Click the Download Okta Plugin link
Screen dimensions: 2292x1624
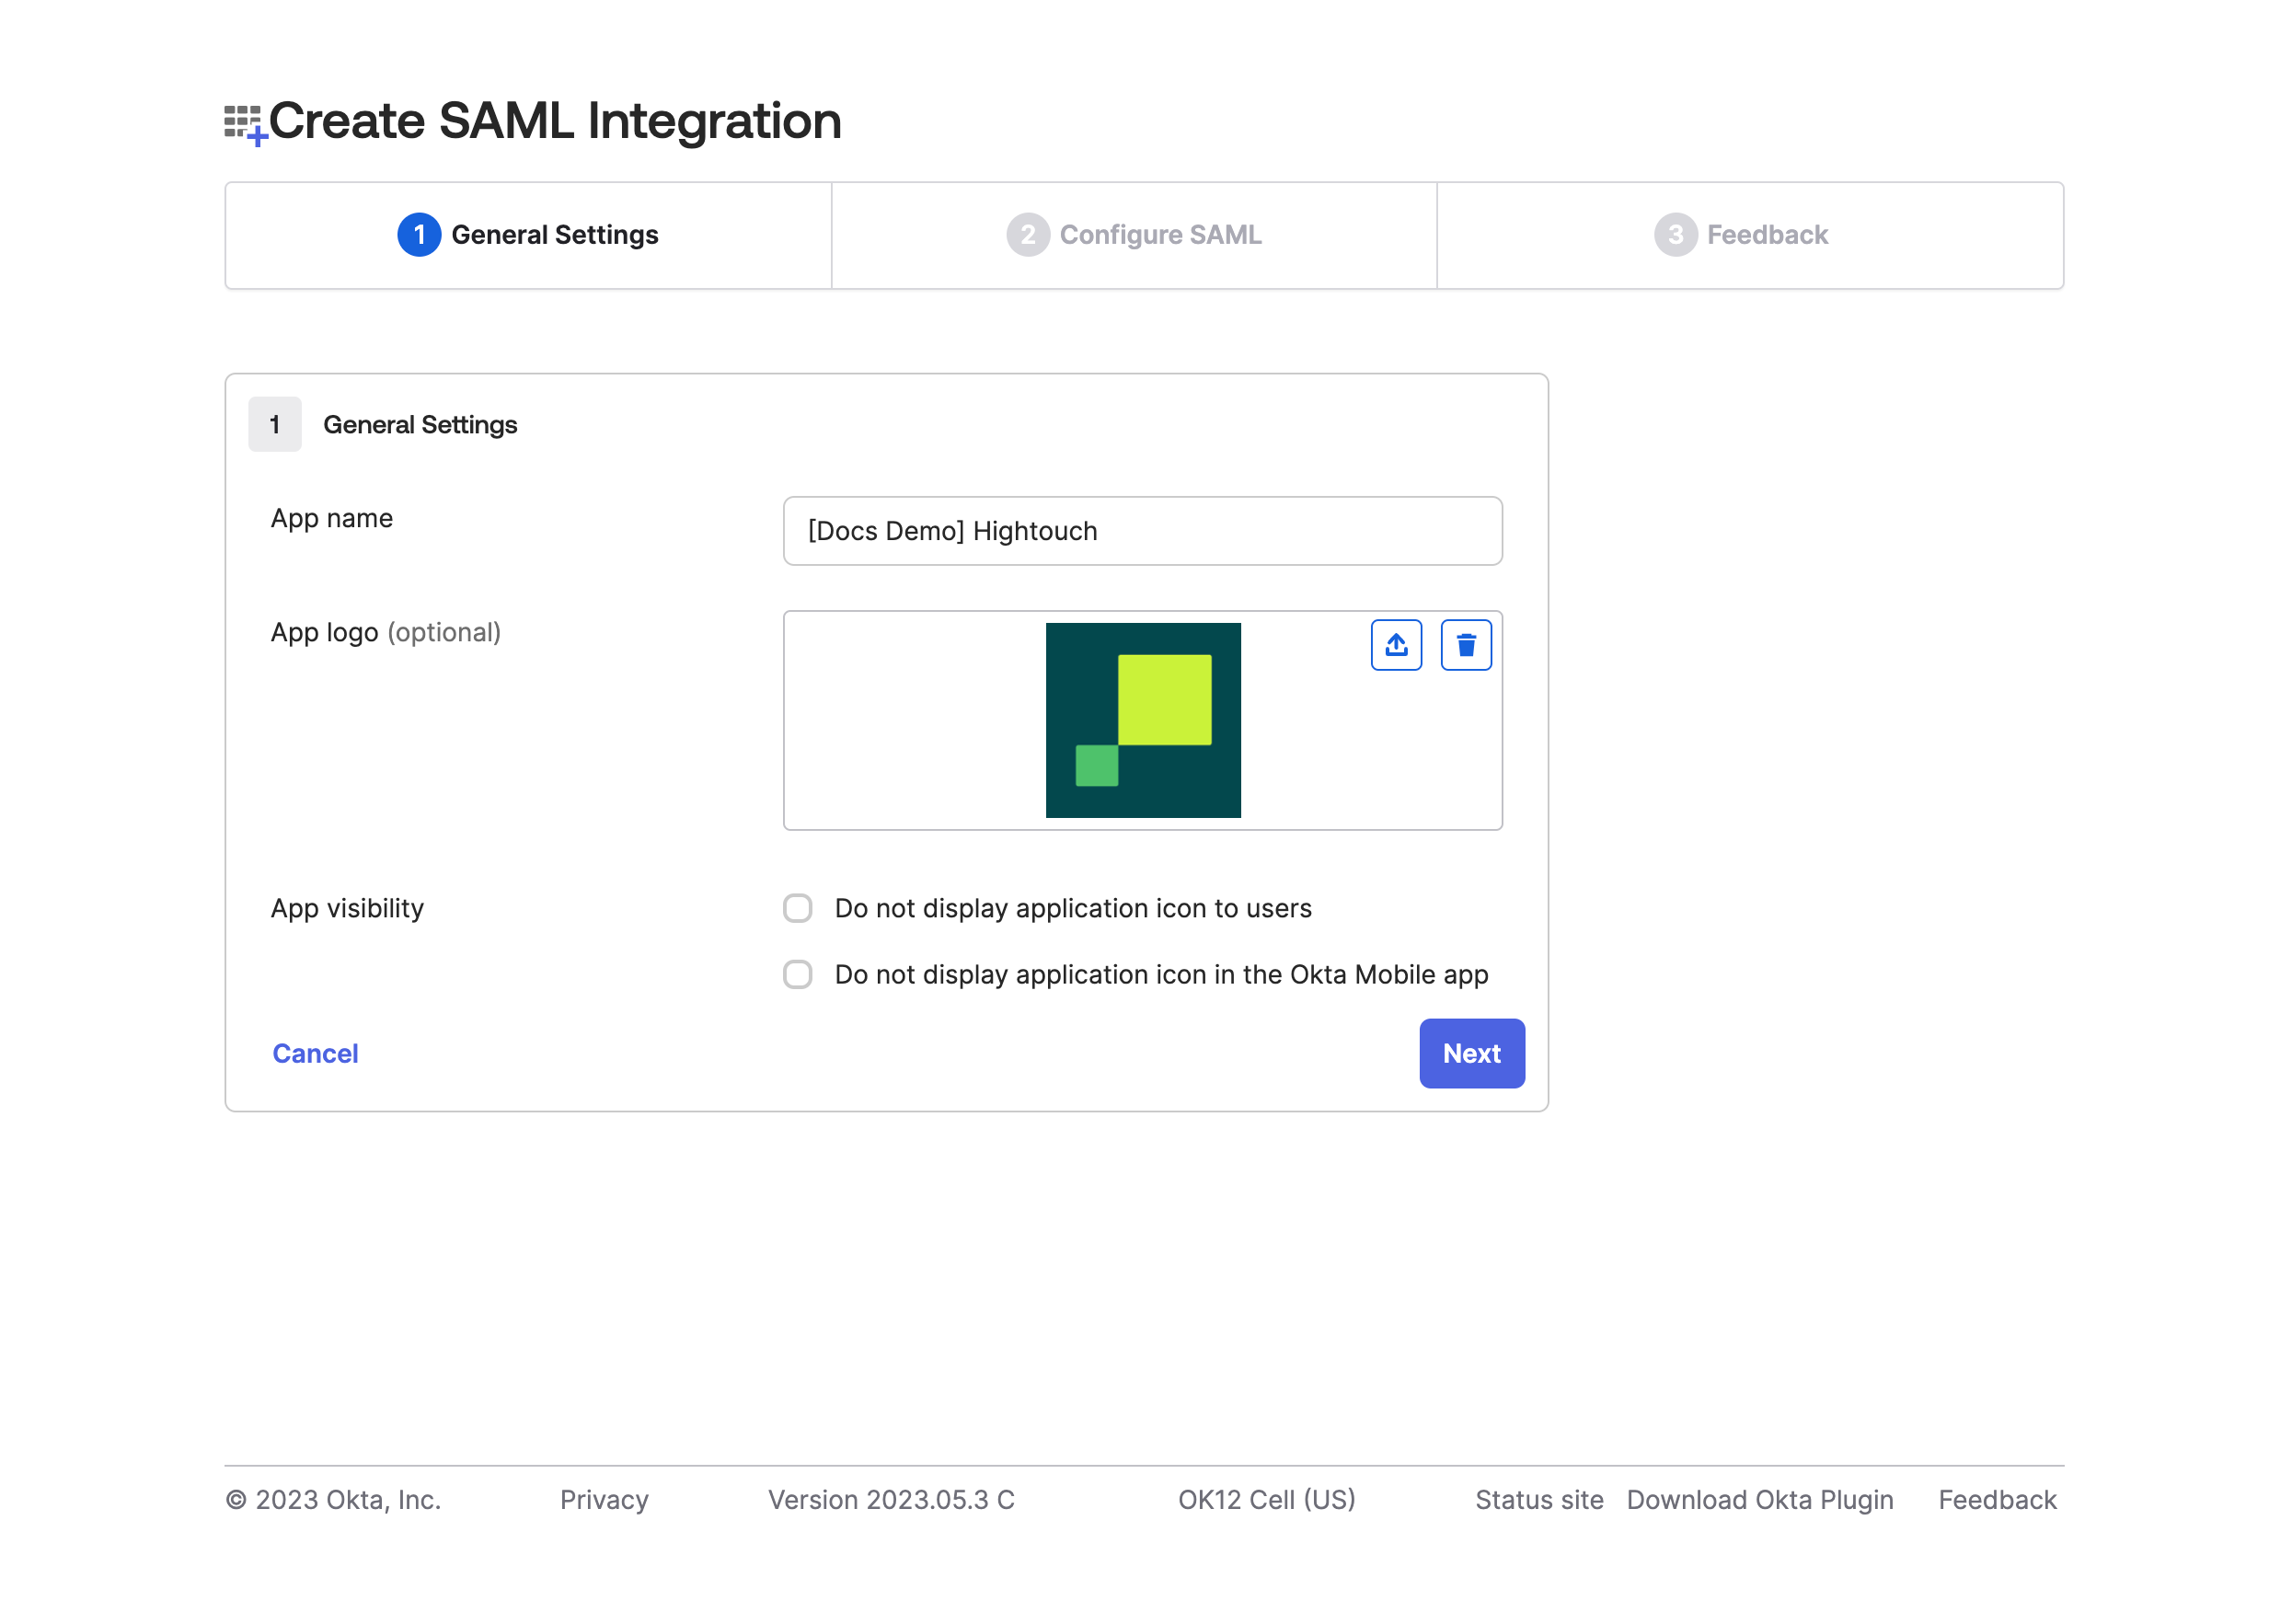click(x=1759, y=1497)
